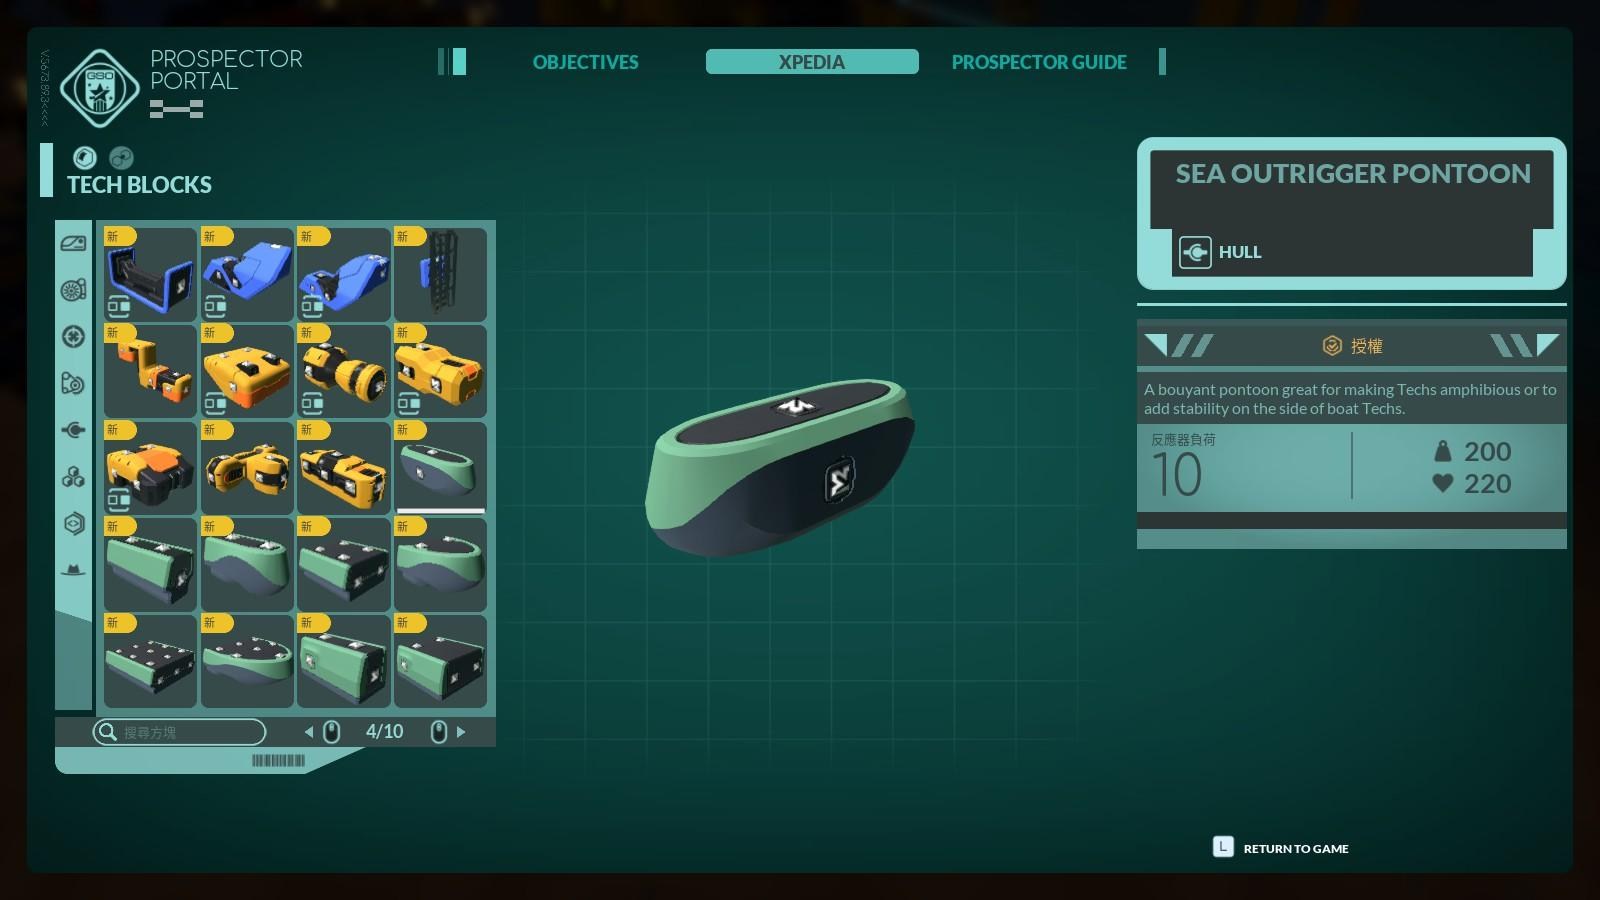Select the hexagon category icon
Viewport: 1600px width, 900px height.
click(73, 524)
